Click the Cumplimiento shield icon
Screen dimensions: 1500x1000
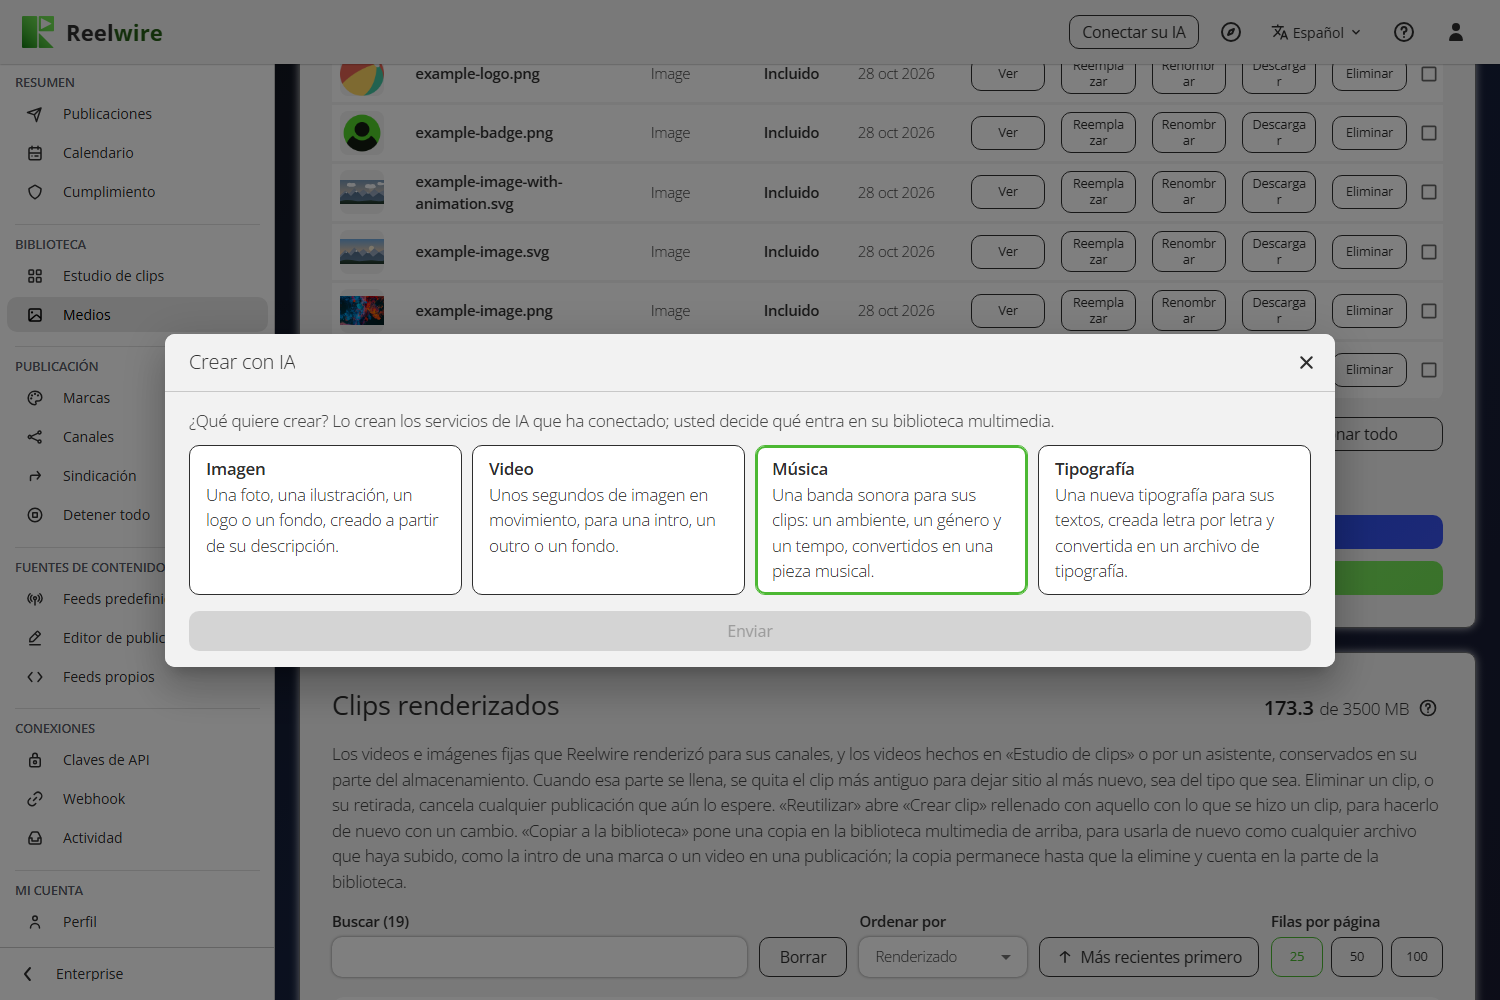coord(35,192)
